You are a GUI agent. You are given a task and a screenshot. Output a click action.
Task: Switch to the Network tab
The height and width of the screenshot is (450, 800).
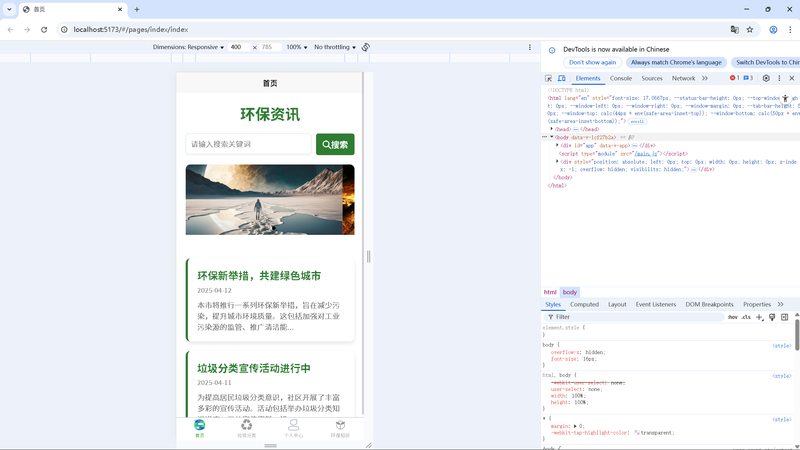[x=683, y=78]
